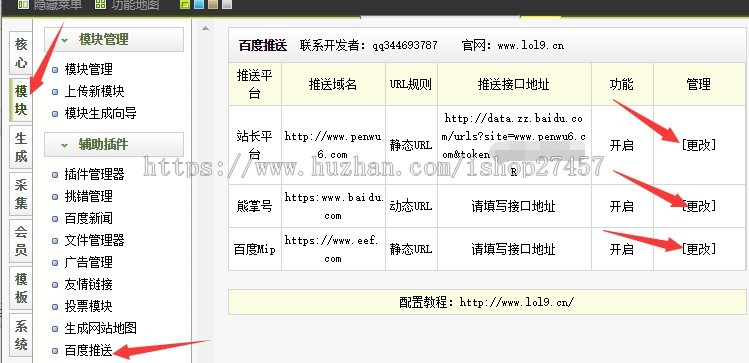Select the blue skin color square
This screenshot has height=363, width=749.
coord(200,5)
